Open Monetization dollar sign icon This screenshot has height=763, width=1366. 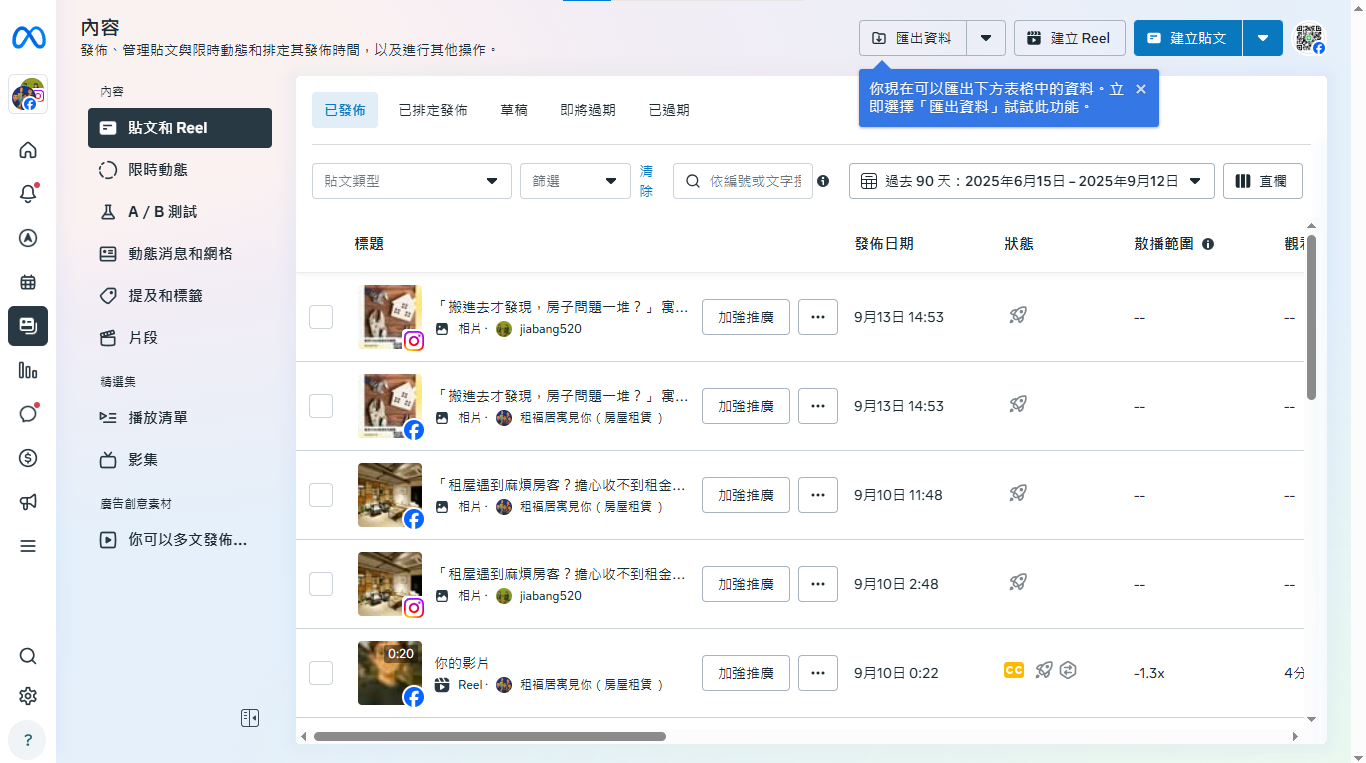click(28, 458)
